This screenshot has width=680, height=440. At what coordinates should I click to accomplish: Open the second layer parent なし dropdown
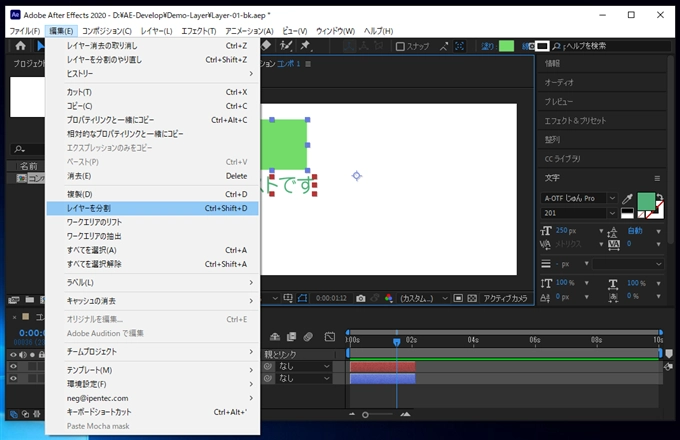(x=304, y=378)
